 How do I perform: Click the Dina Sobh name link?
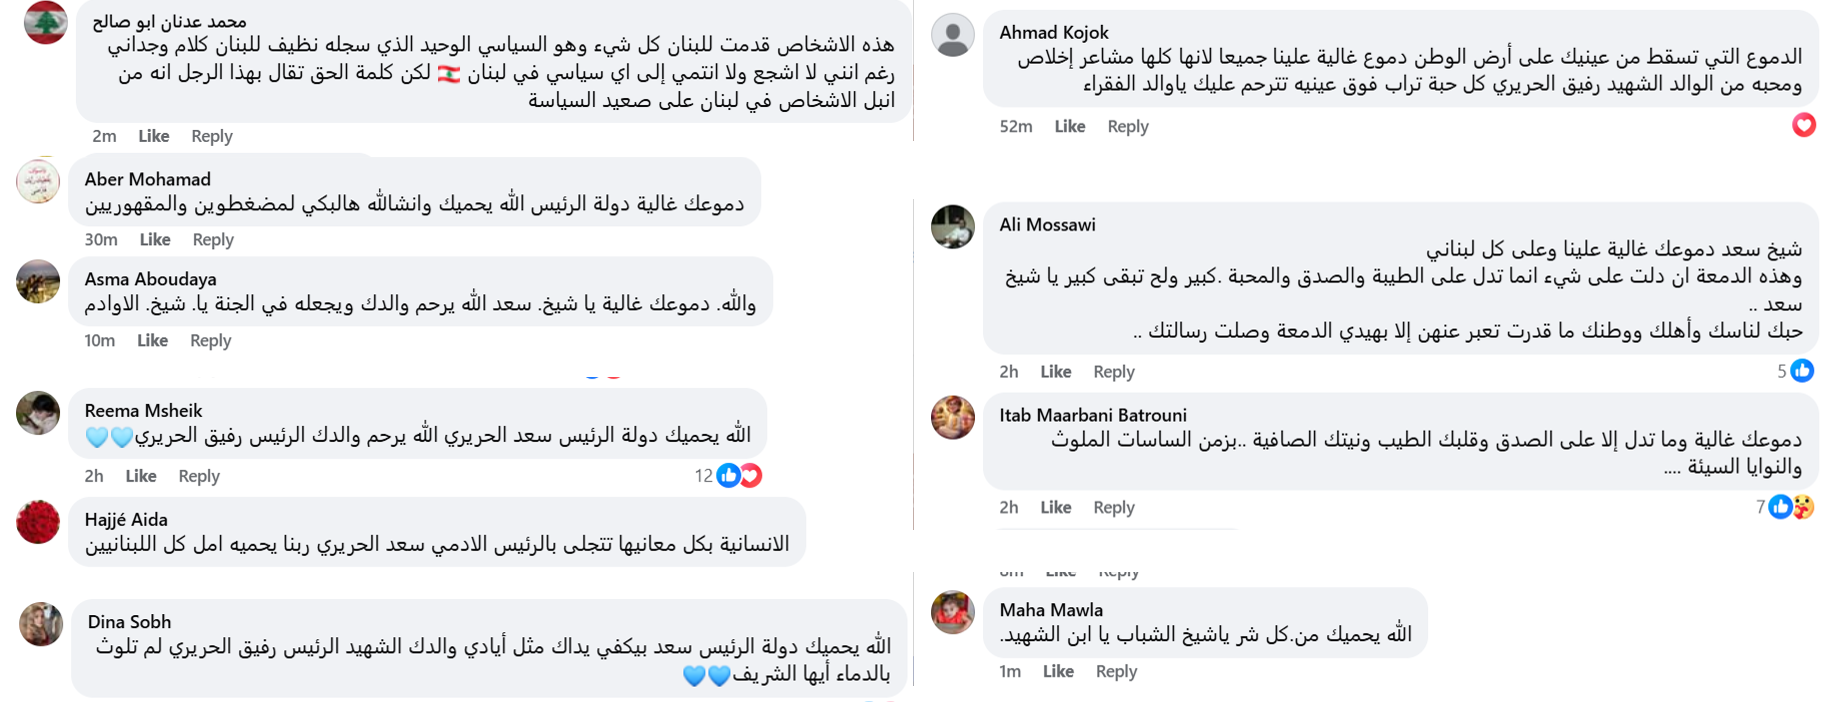[129, 622]
